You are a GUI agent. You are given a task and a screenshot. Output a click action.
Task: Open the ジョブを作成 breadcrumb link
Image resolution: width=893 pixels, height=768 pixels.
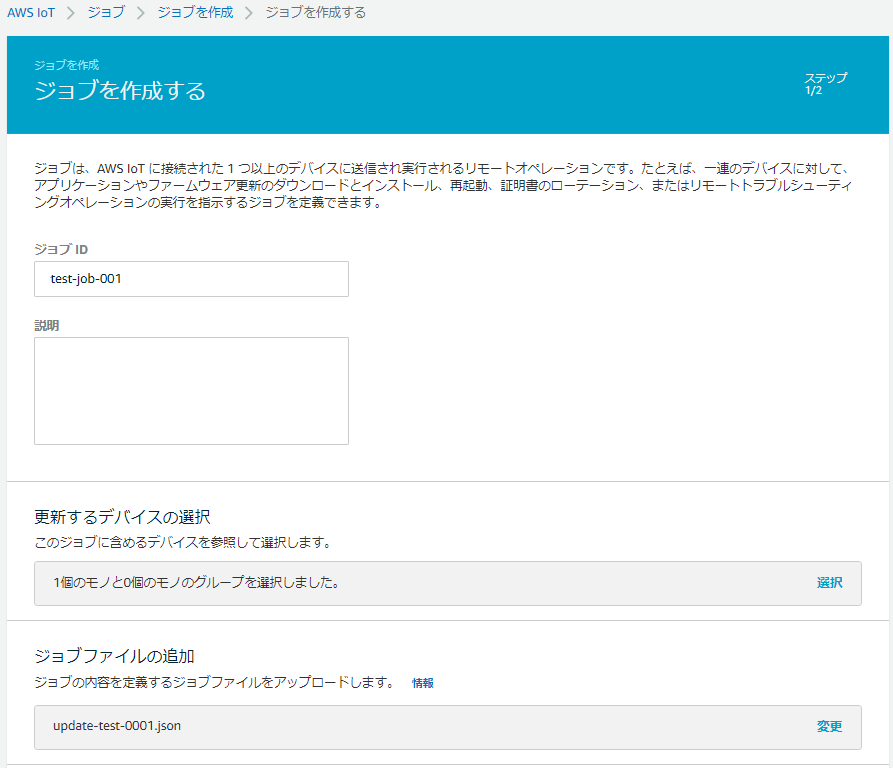coord(195,13)
